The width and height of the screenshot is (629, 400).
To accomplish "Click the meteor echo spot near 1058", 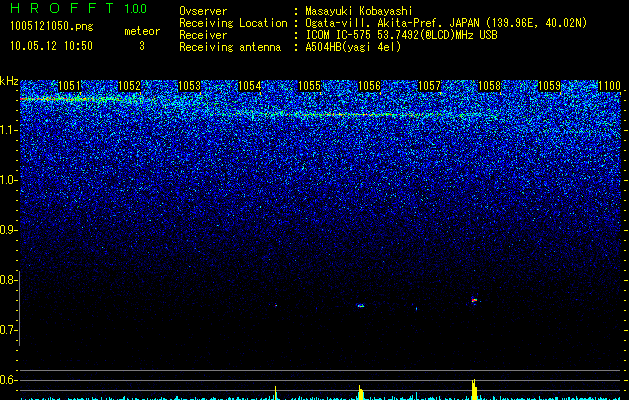I will pos(475,300).
